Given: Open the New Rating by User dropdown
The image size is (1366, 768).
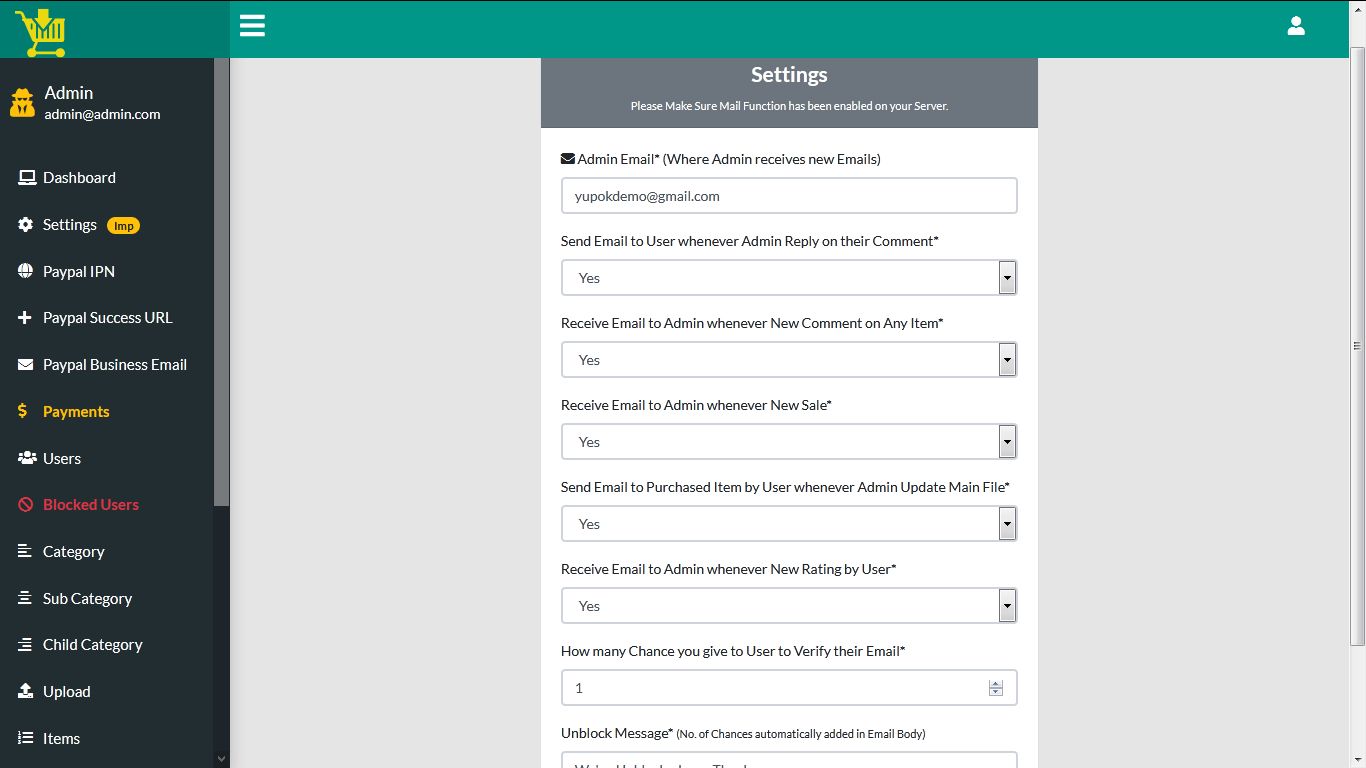Looking at the screenshot, I should tap(1007, 605).
